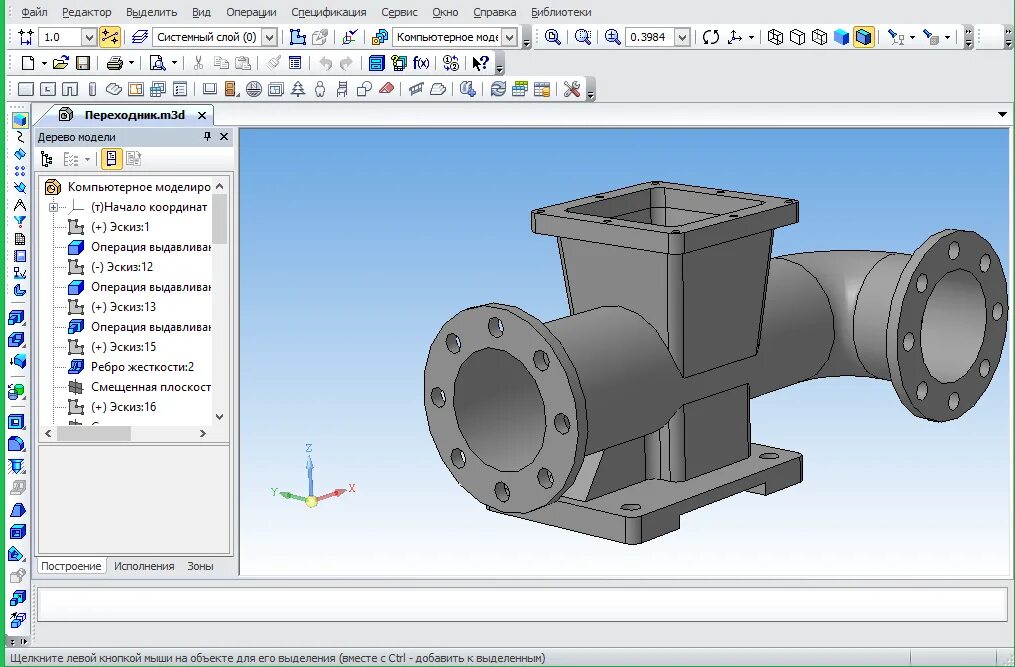
Task: Select Ребро жесткости:2 in model tree
Action: click(142, 367)
